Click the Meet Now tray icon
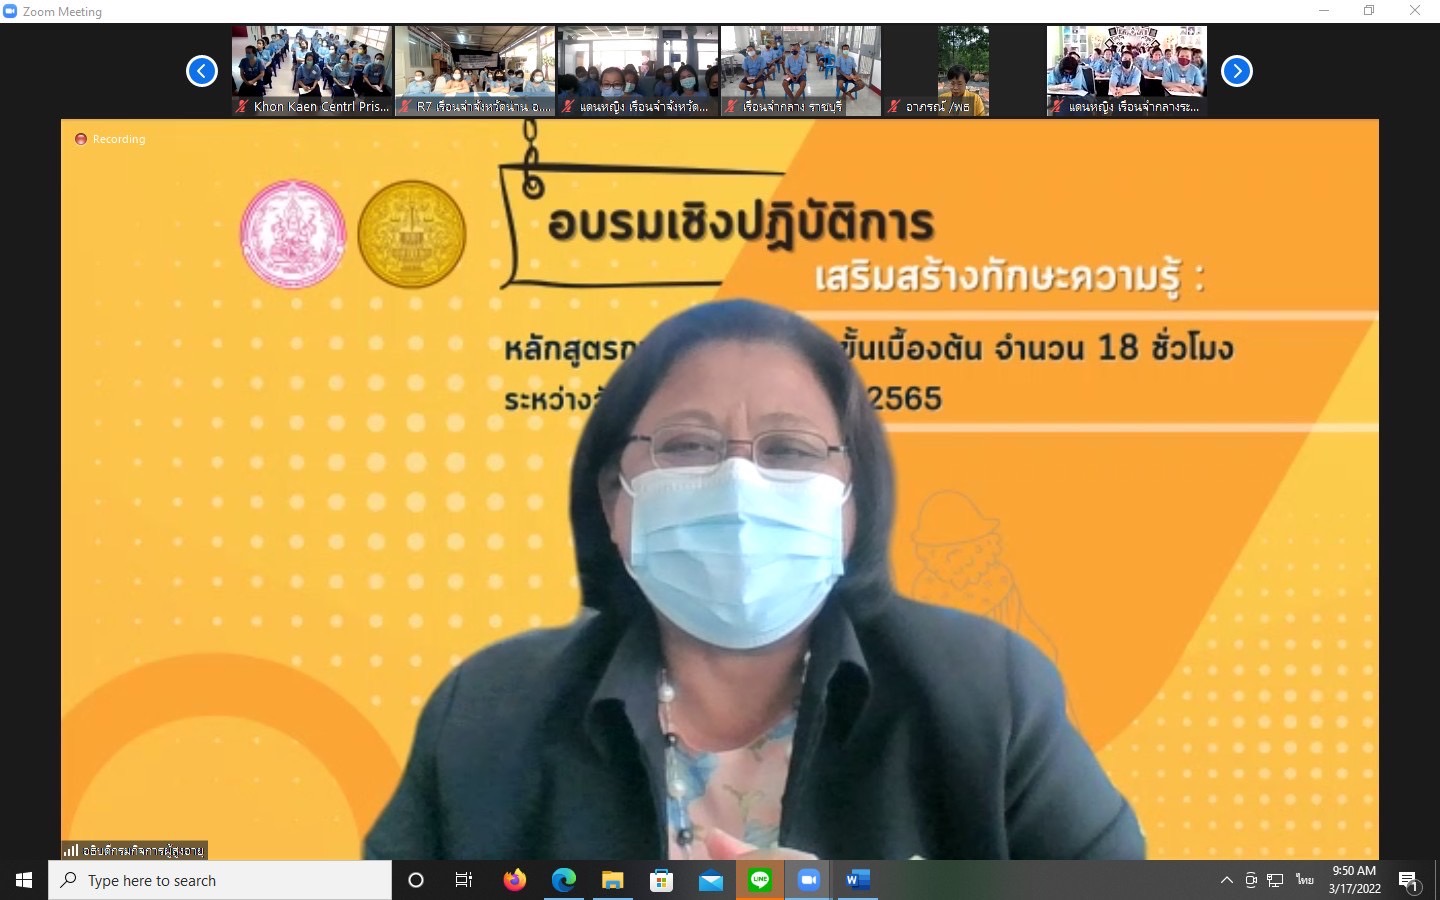 (1251, 880)
